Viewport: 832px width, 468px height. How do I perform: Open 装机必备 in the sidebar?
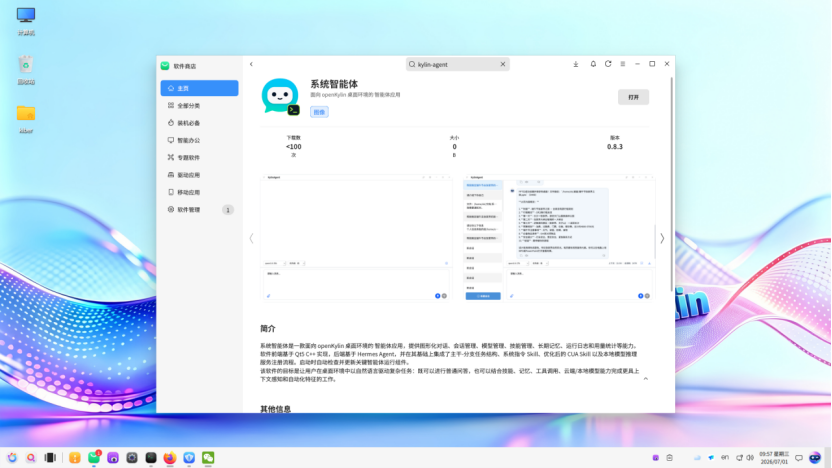pos(200,123)
